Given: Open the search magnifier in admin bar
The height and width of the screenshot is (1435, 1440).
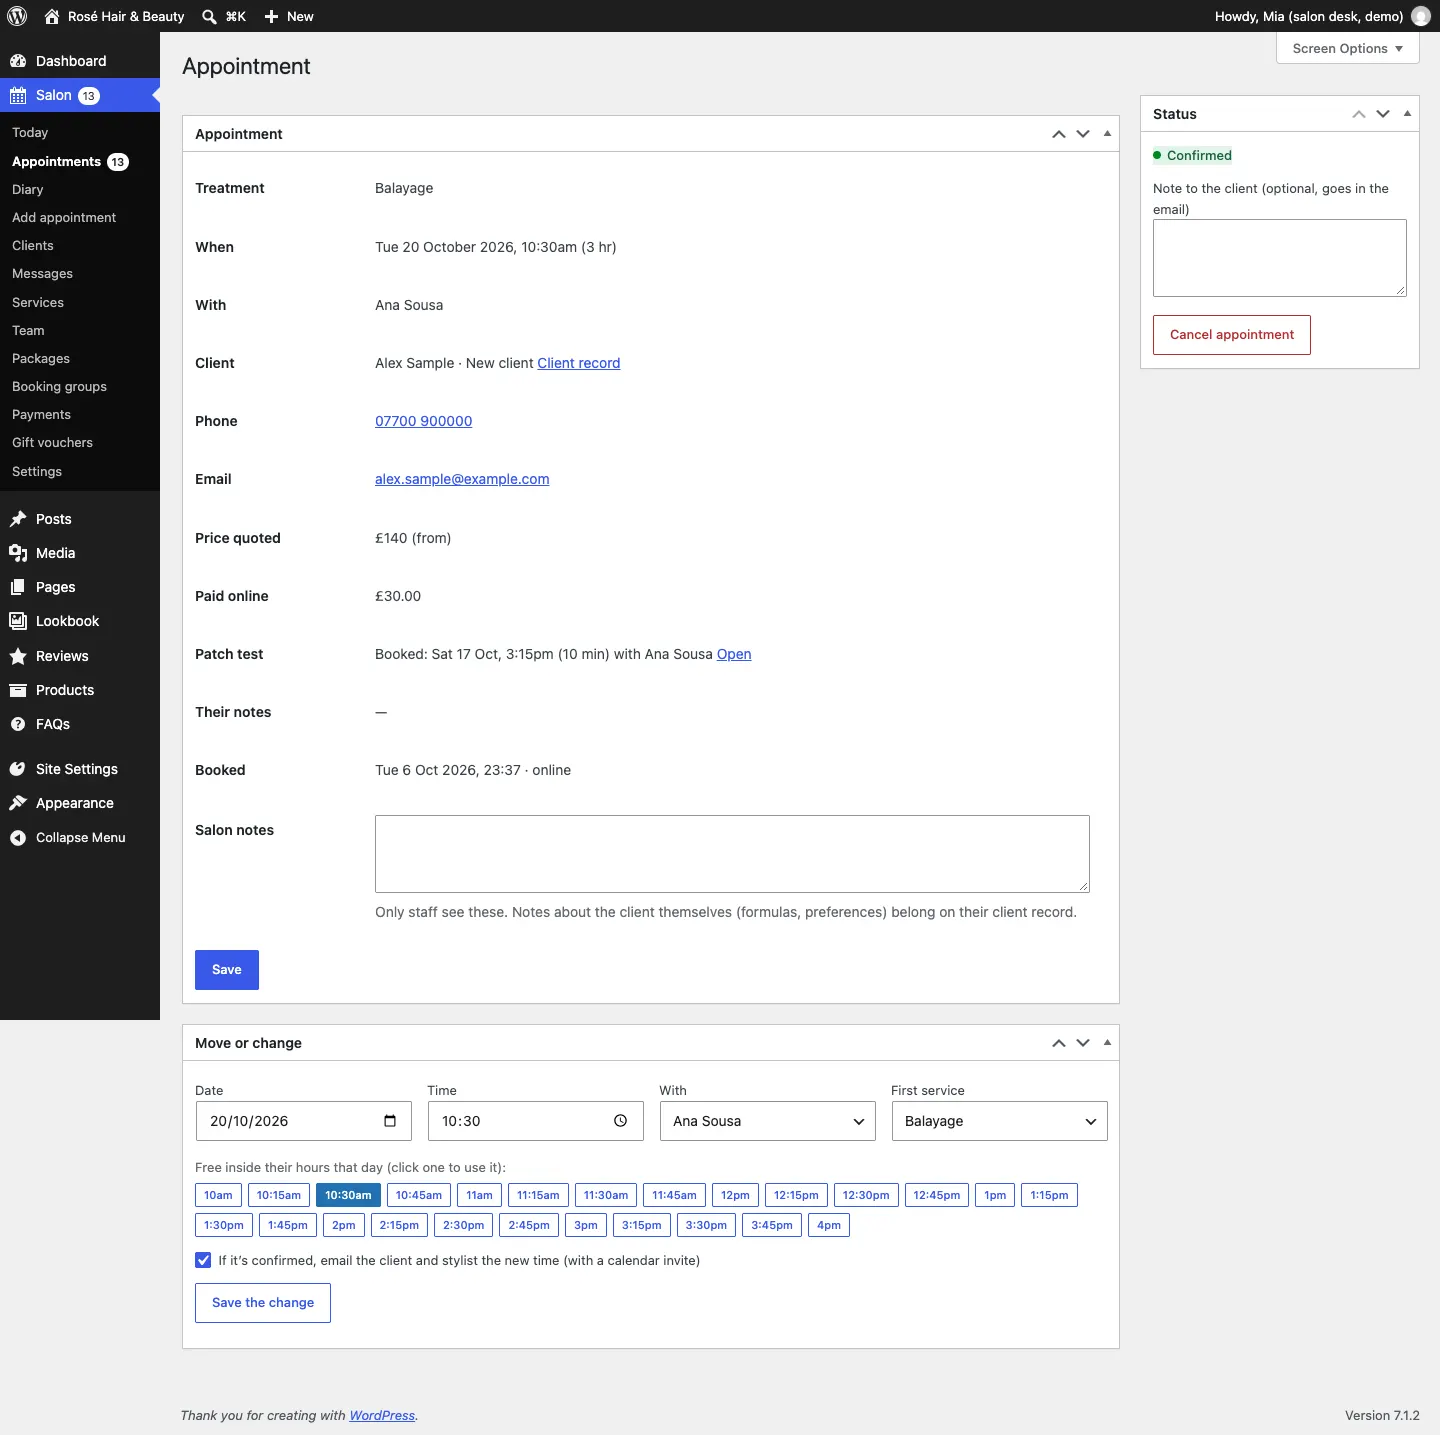Looking at the screenshot, I should click(209, 16).
